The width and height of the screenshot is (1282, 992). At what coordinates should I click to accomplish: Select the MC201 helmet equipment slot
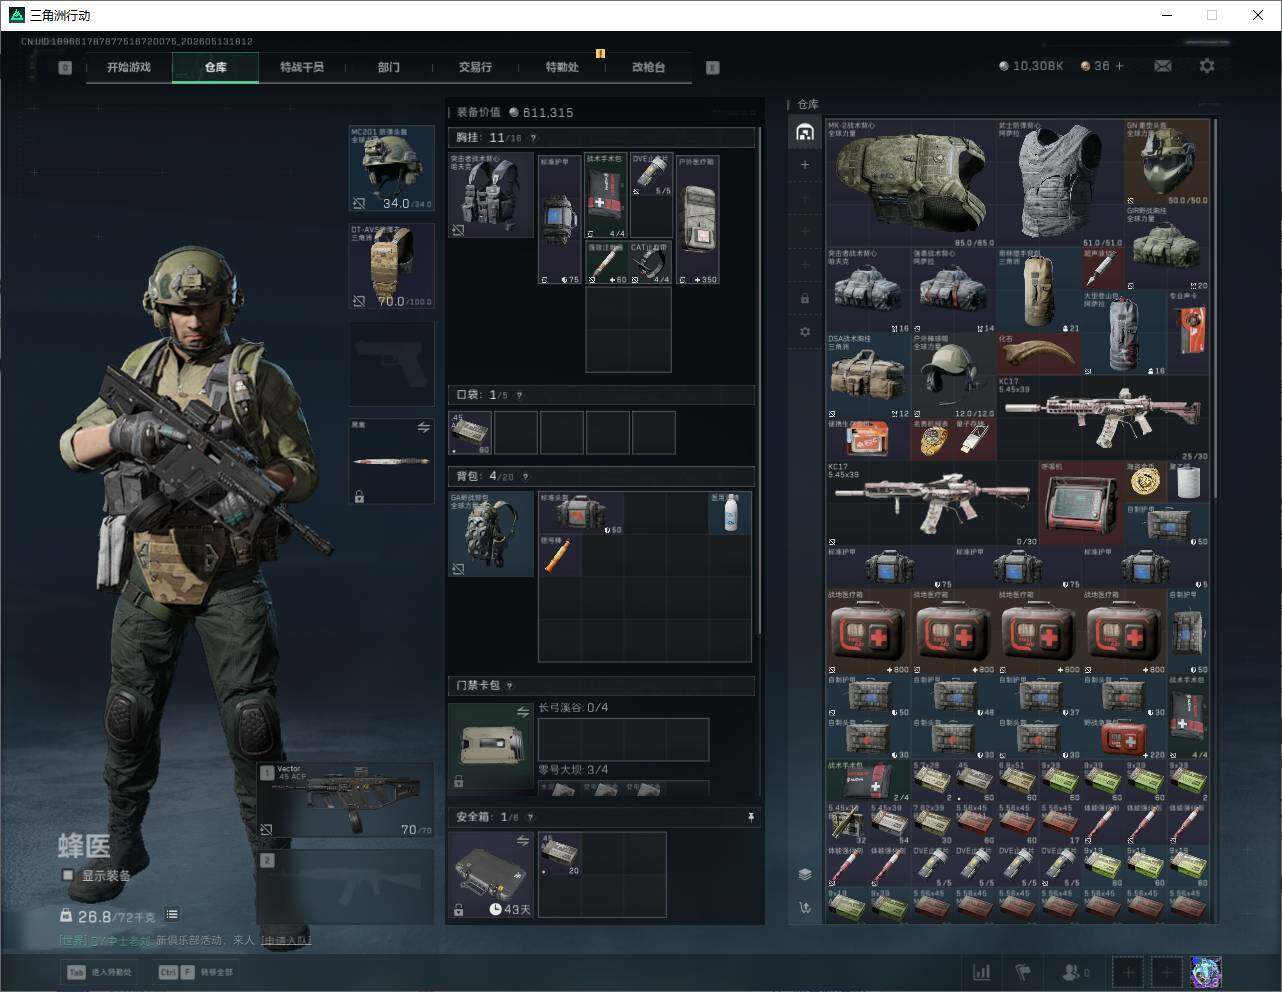pyautogui.click(x=391, y=168)
